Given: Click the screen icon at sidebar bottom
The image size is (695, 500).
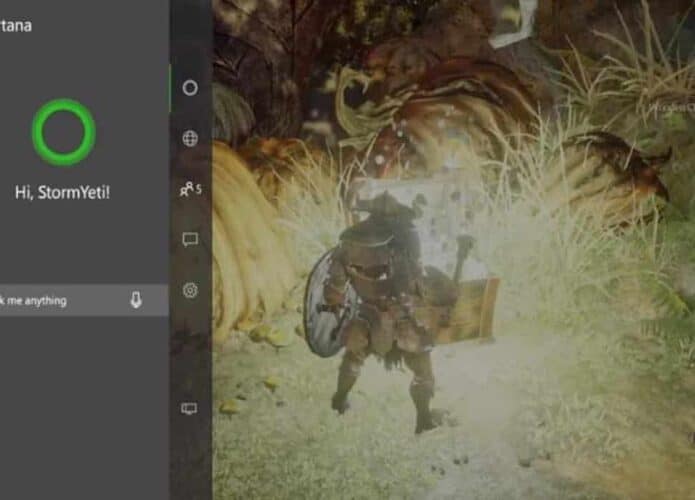Looking at the screenshot, I should (x=189, y=408).
